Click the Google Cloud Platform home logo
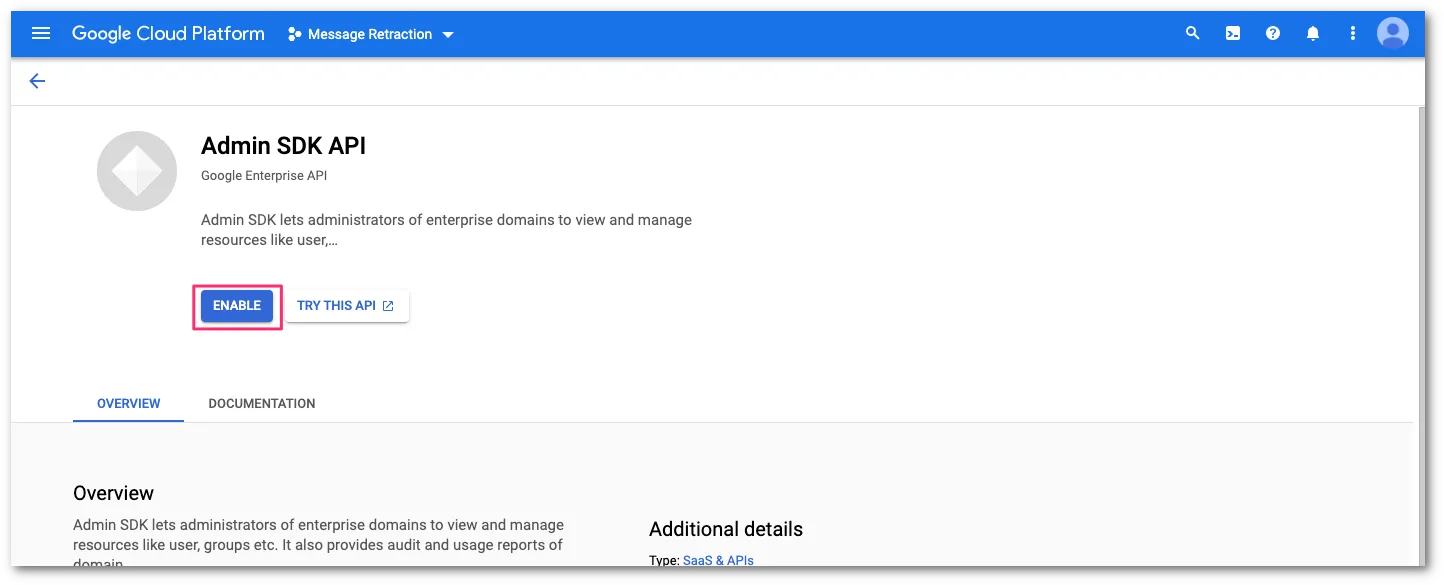The width and height of the screenshot is (1444, 585). [167, 32]
